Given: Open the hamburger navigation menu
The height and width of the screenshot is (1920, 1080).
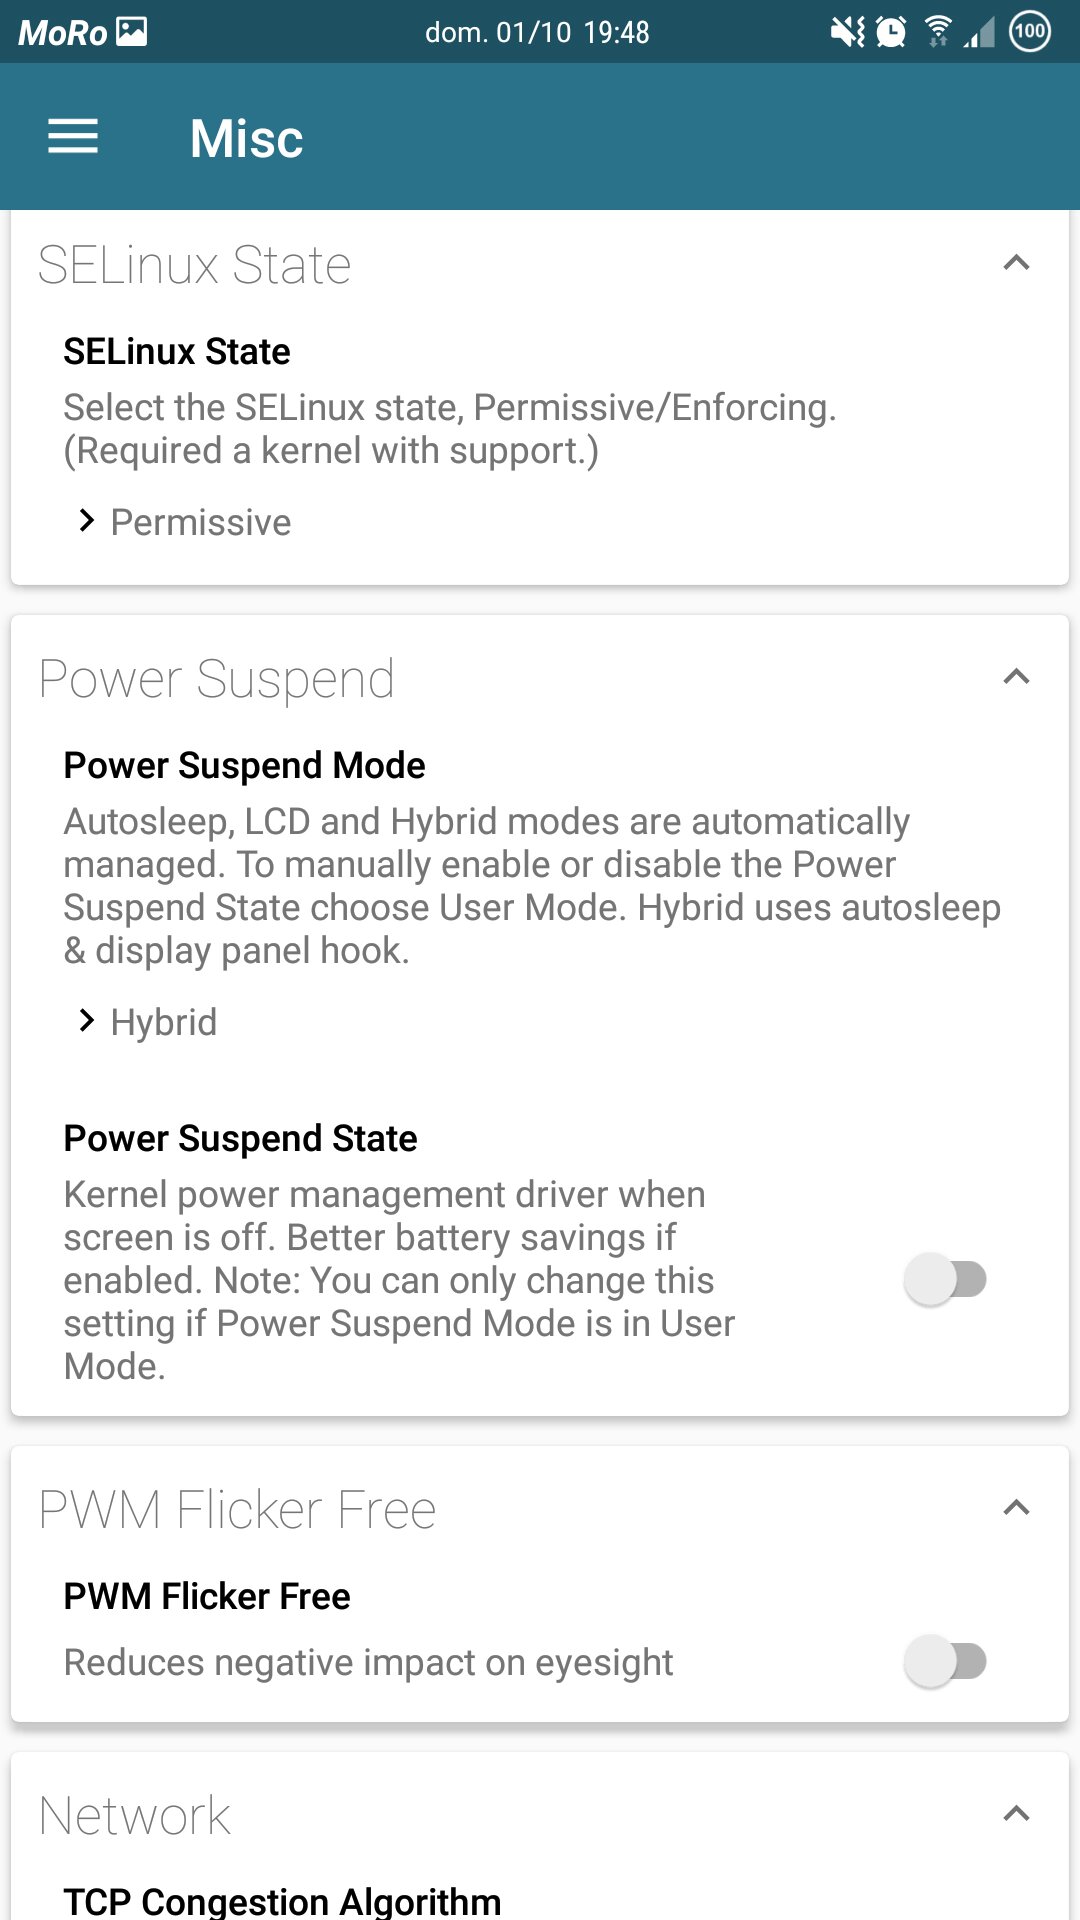Looking at the screenshot, I should [x=73, y=137].
